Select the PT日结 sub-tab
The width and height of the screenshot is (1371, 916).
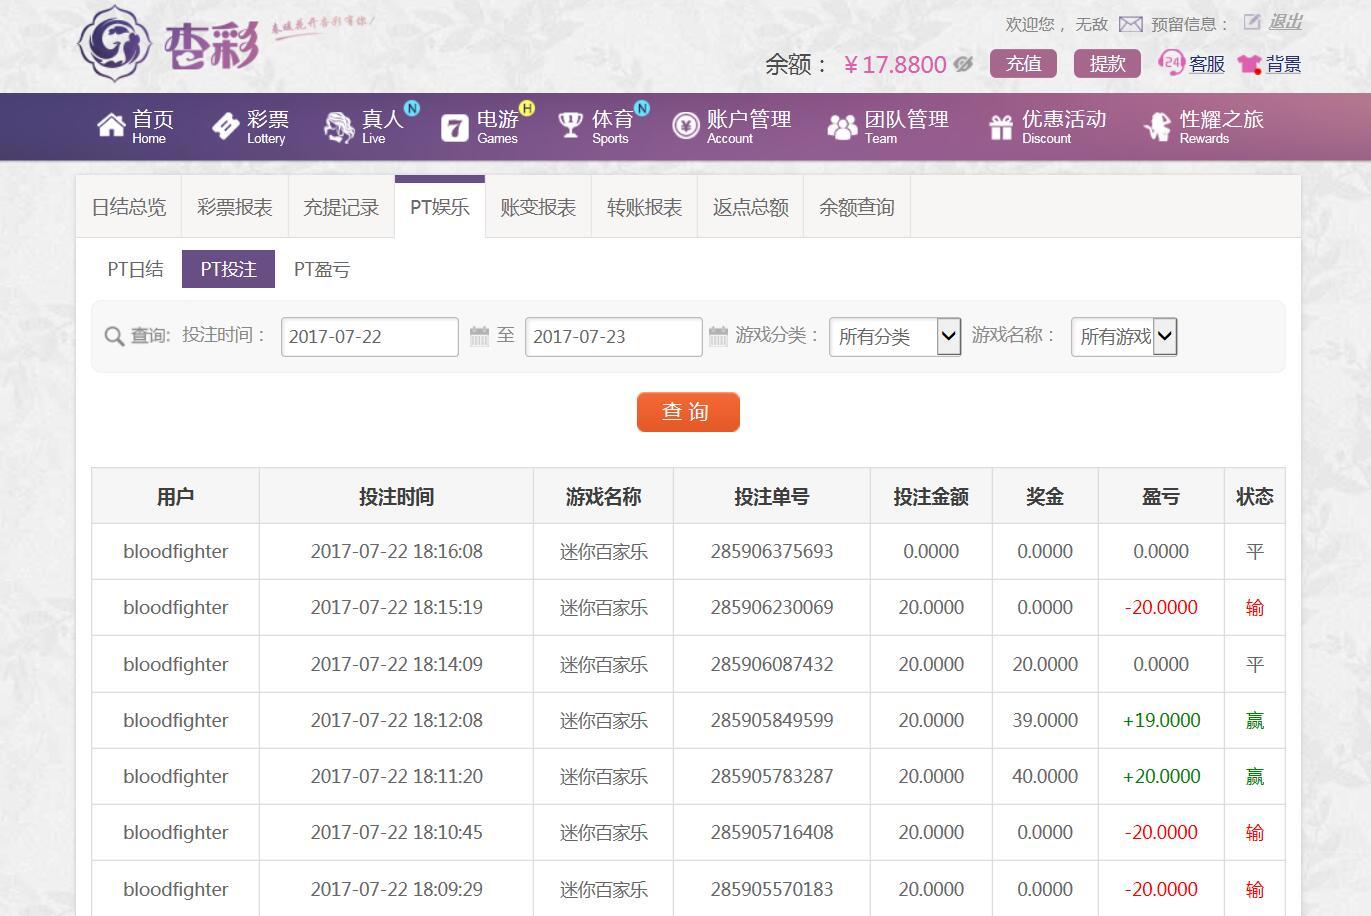coord(135,269)
